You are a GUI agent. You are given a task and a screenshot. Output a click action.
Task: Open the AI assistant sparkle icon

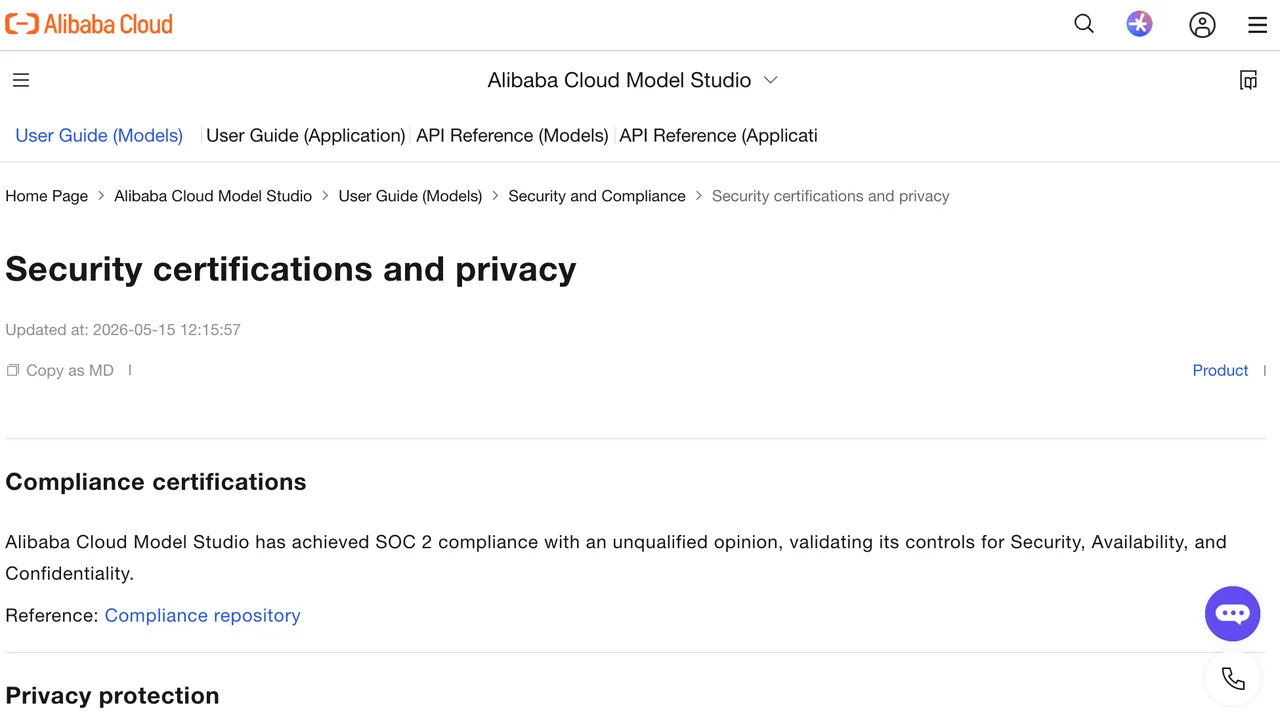click(1139, 24)
